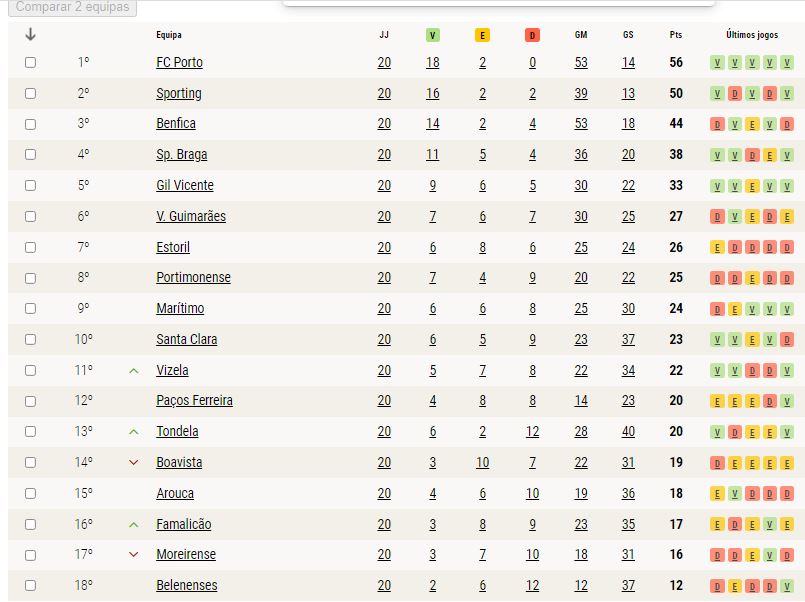The image size is (805, 602).
Task: Open the Sporting team link
Action: point(179,93)
